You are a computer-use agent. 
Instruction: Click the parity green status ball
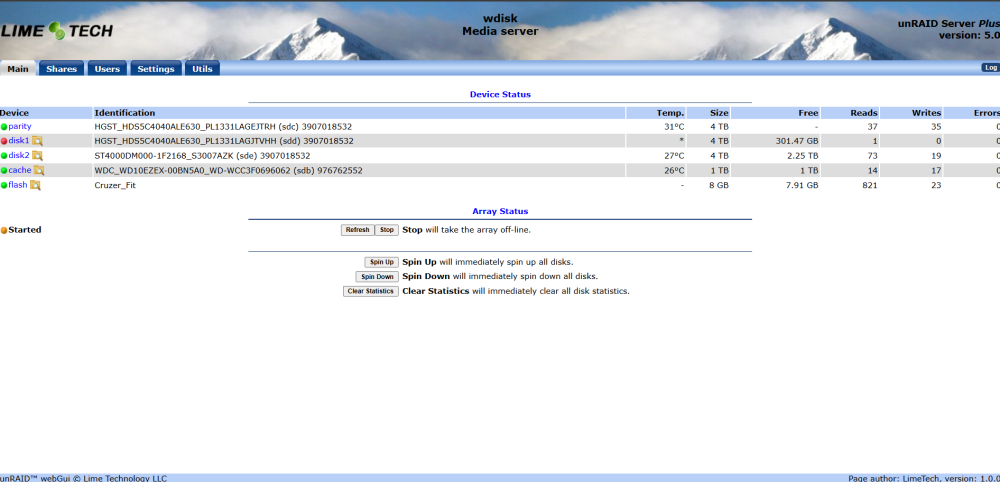pos(4,127)
